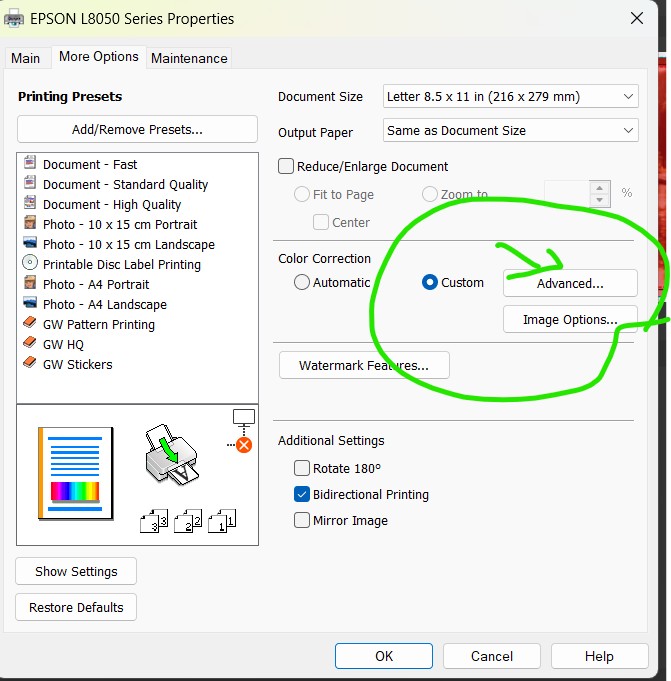Image resolution: width=671 pixels, height=681 pixels.
Task: Select the Document - Fast preset icon
Action: [x=29, y=164]
